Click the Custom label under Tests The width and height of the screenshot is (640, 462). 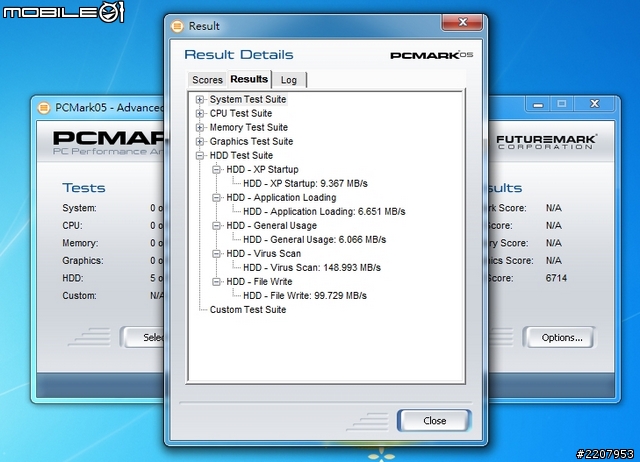tap(79, 296)
